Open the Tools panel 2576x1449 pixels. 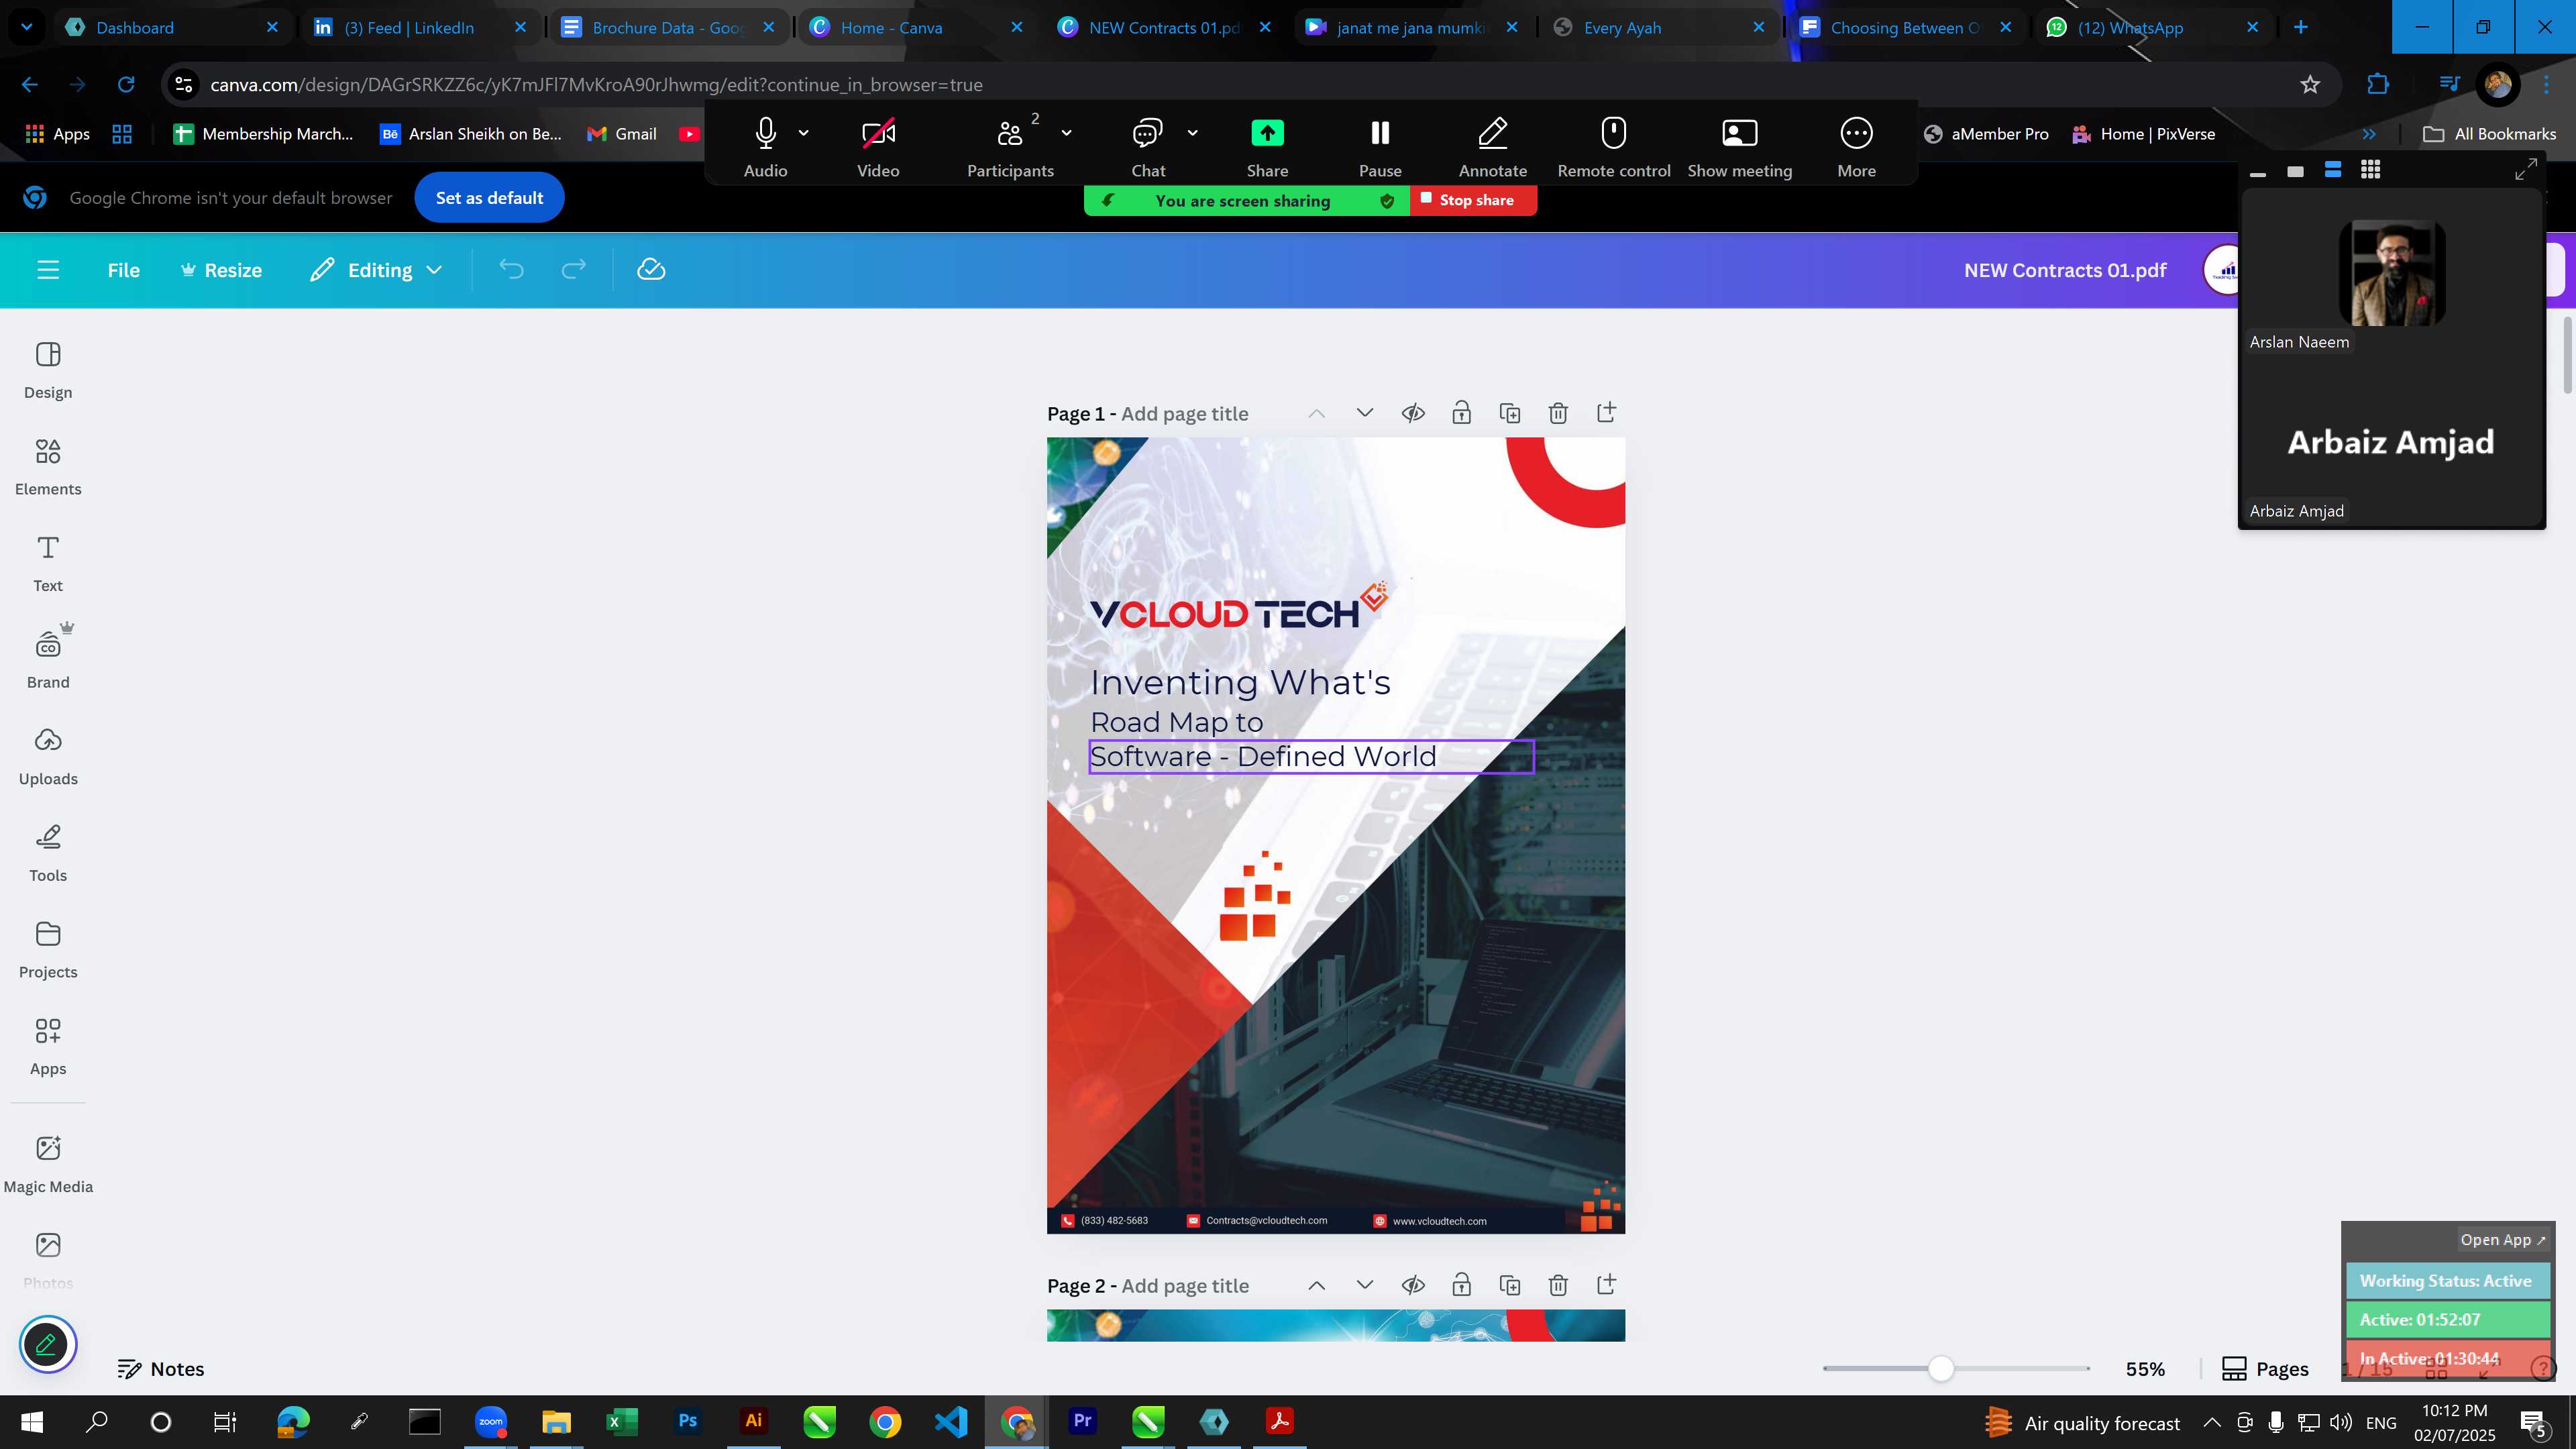(x=48, y=853)
